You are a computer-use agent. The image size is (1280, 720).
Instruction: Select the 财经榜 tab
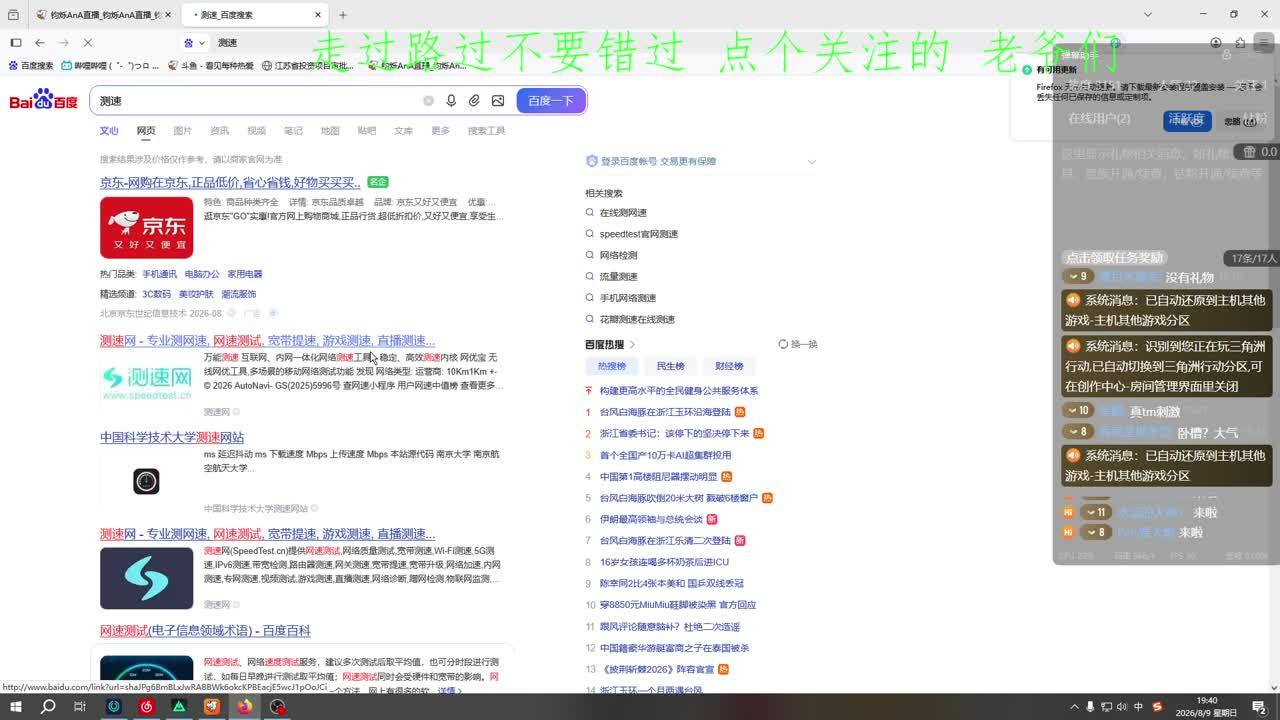(729, 366)
